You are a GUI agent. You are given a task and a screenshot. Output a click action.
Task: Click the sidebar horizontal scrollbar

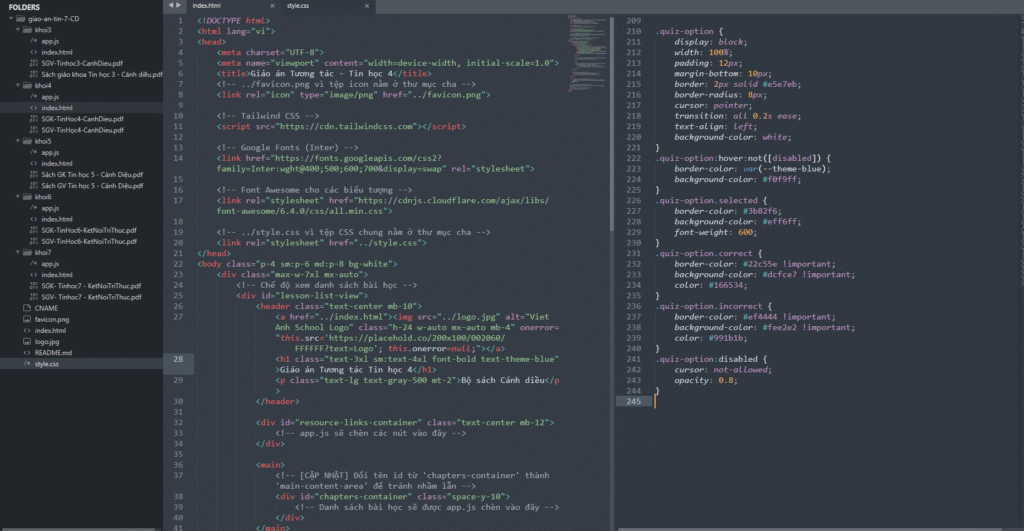[78, 529]
